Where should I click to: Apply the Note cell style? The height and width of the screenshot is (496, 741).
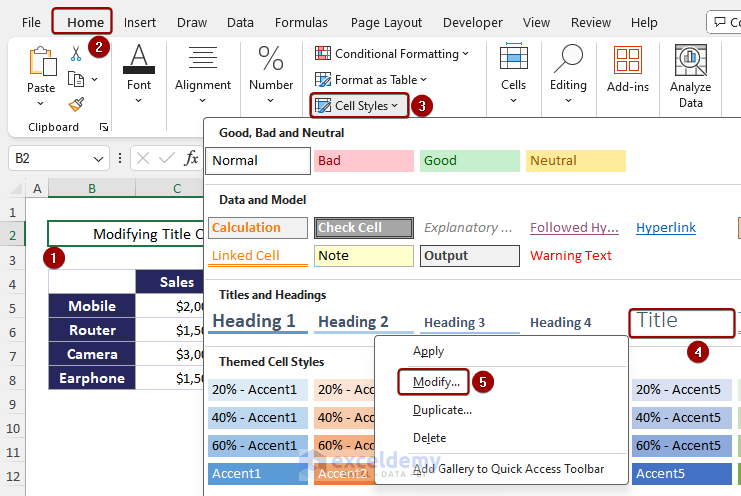click(x=364, y=256)
